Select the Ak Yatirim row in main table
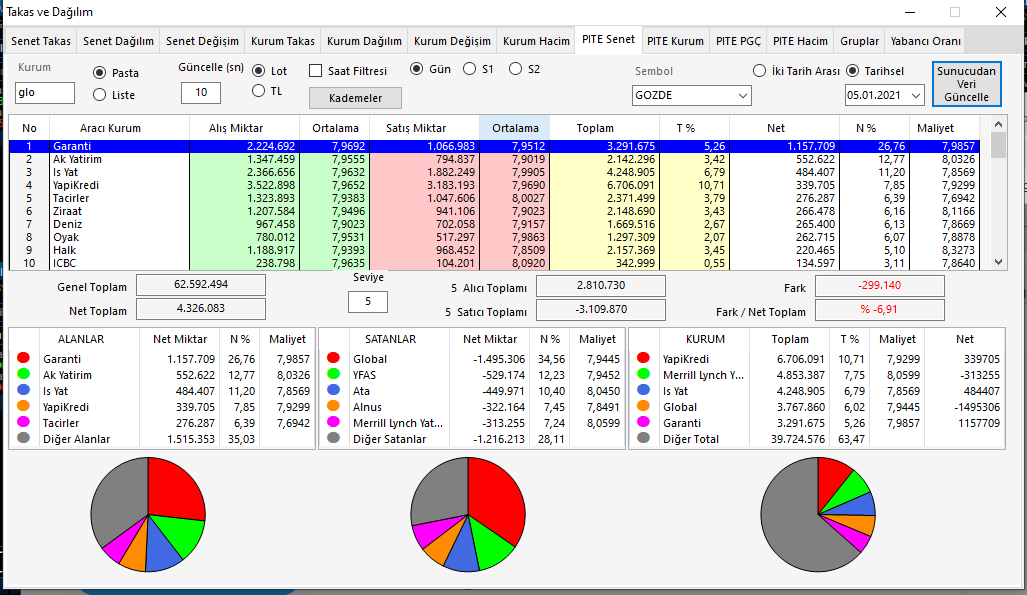 (x=495, y=159)
